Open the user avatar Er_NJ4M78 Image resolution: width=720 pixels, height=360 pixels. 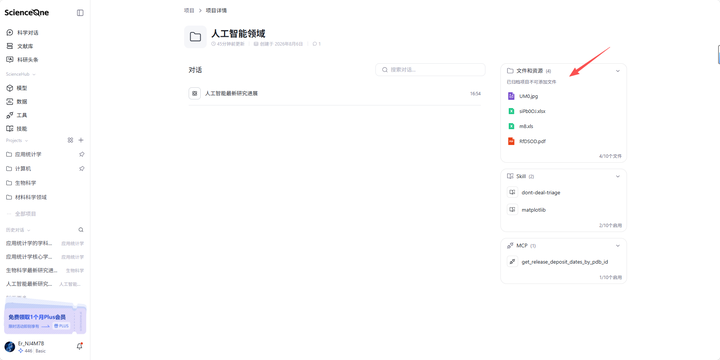coord(10,347)
